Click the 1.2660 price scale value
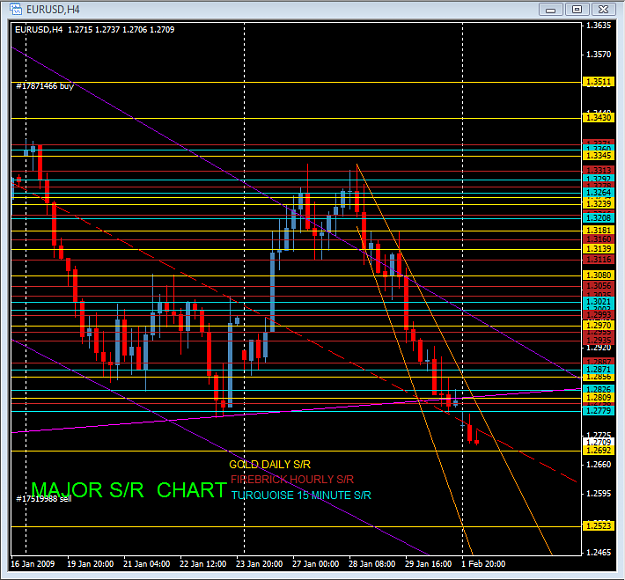625x580 pixels. point(598,465)
